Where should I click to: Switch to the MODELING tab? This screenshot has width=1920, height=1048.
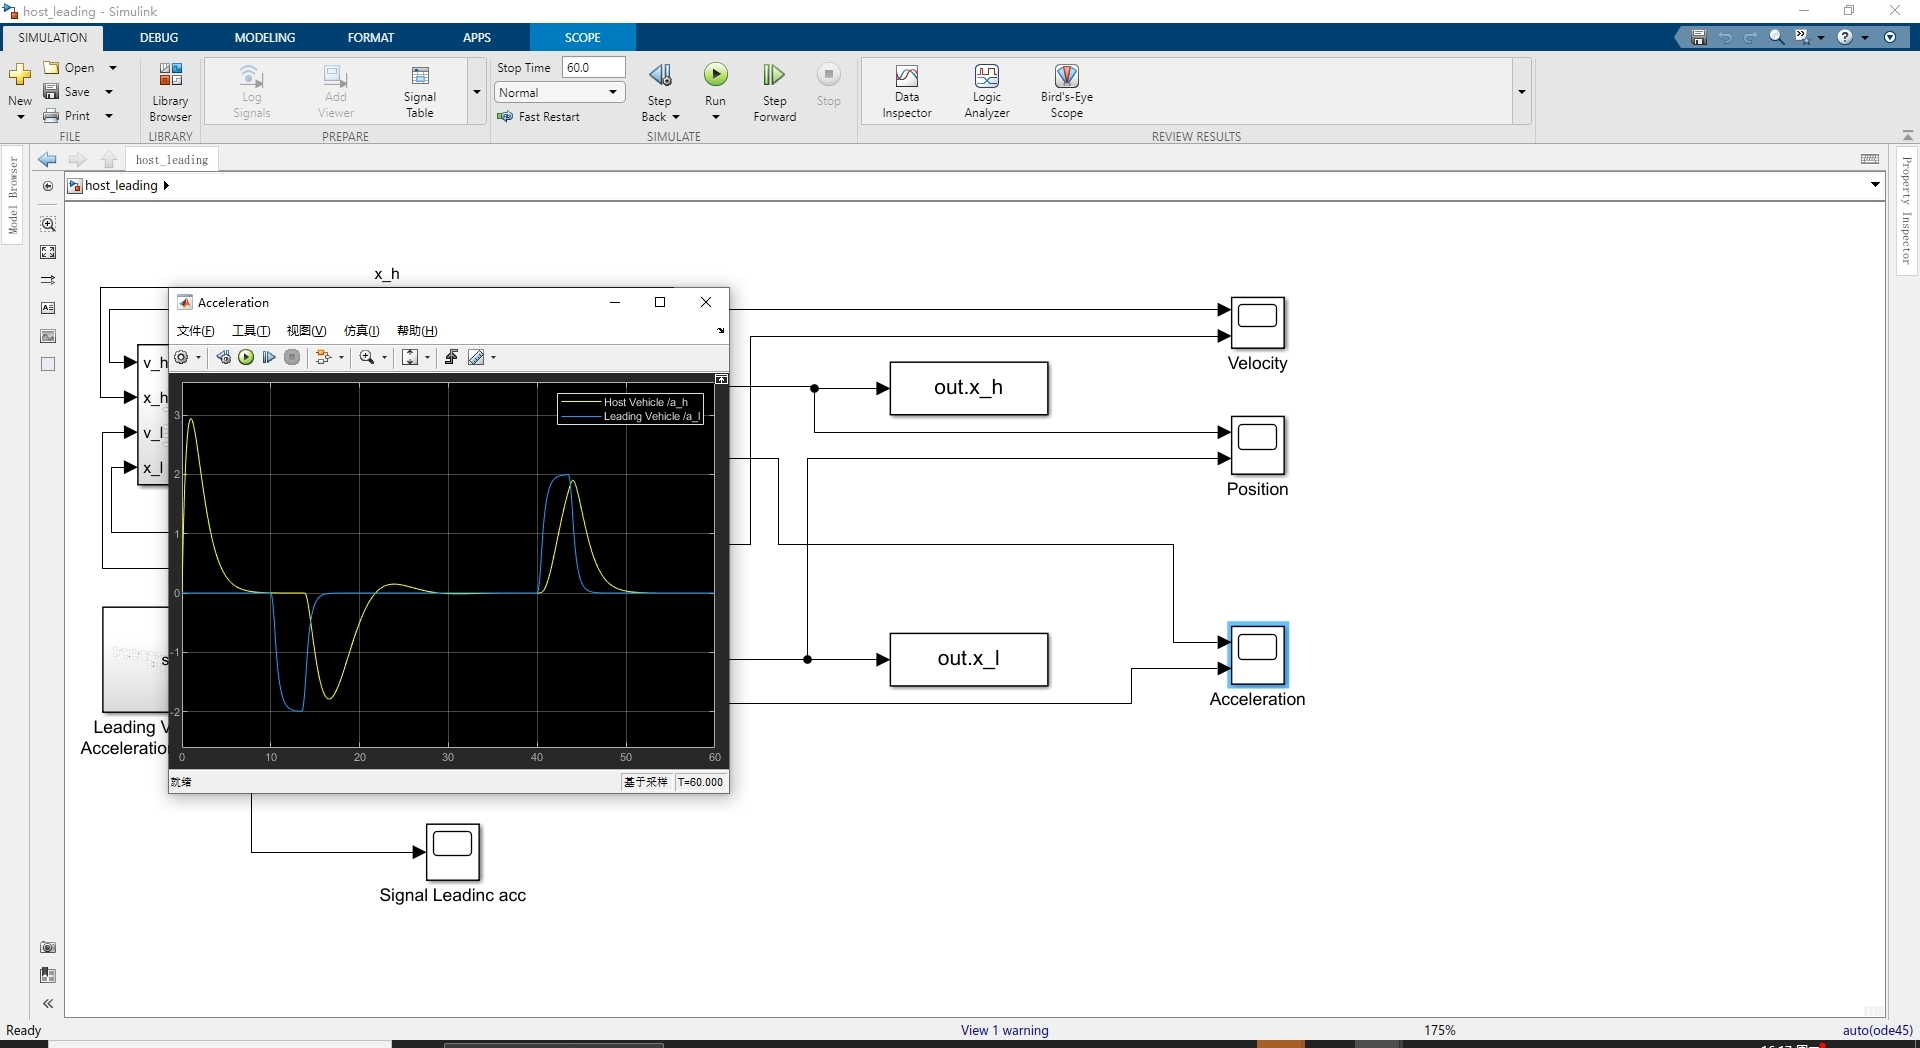(265, 37)
